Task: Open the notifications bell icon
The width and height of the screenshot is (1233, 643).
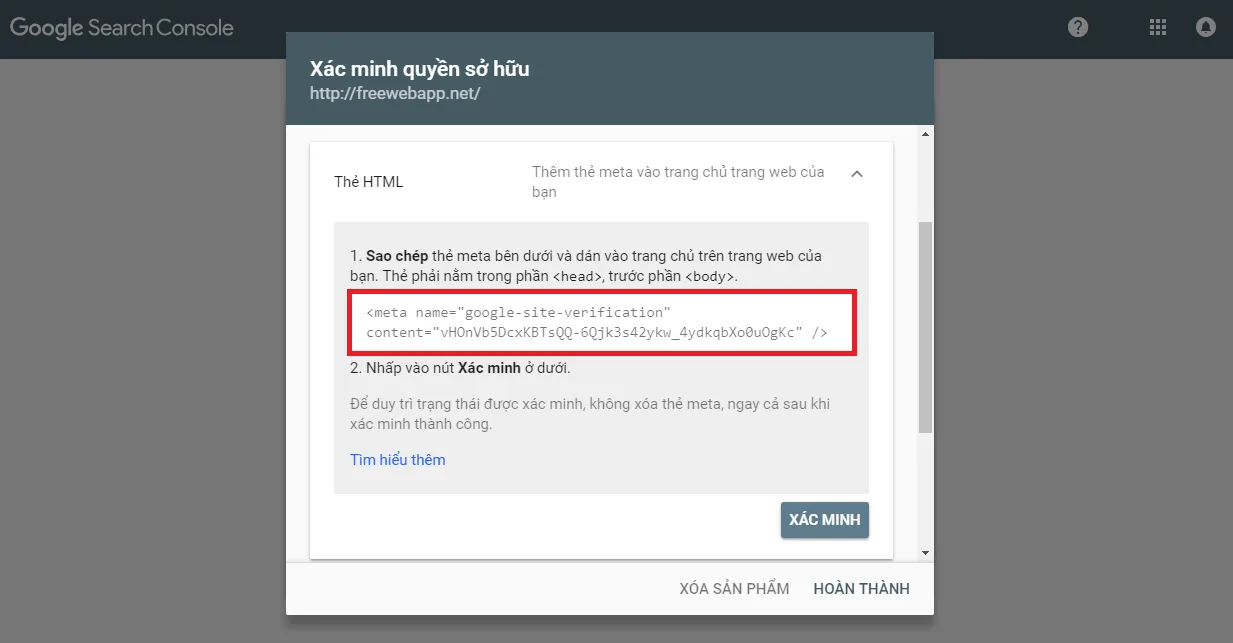Action: point(1206,28)
